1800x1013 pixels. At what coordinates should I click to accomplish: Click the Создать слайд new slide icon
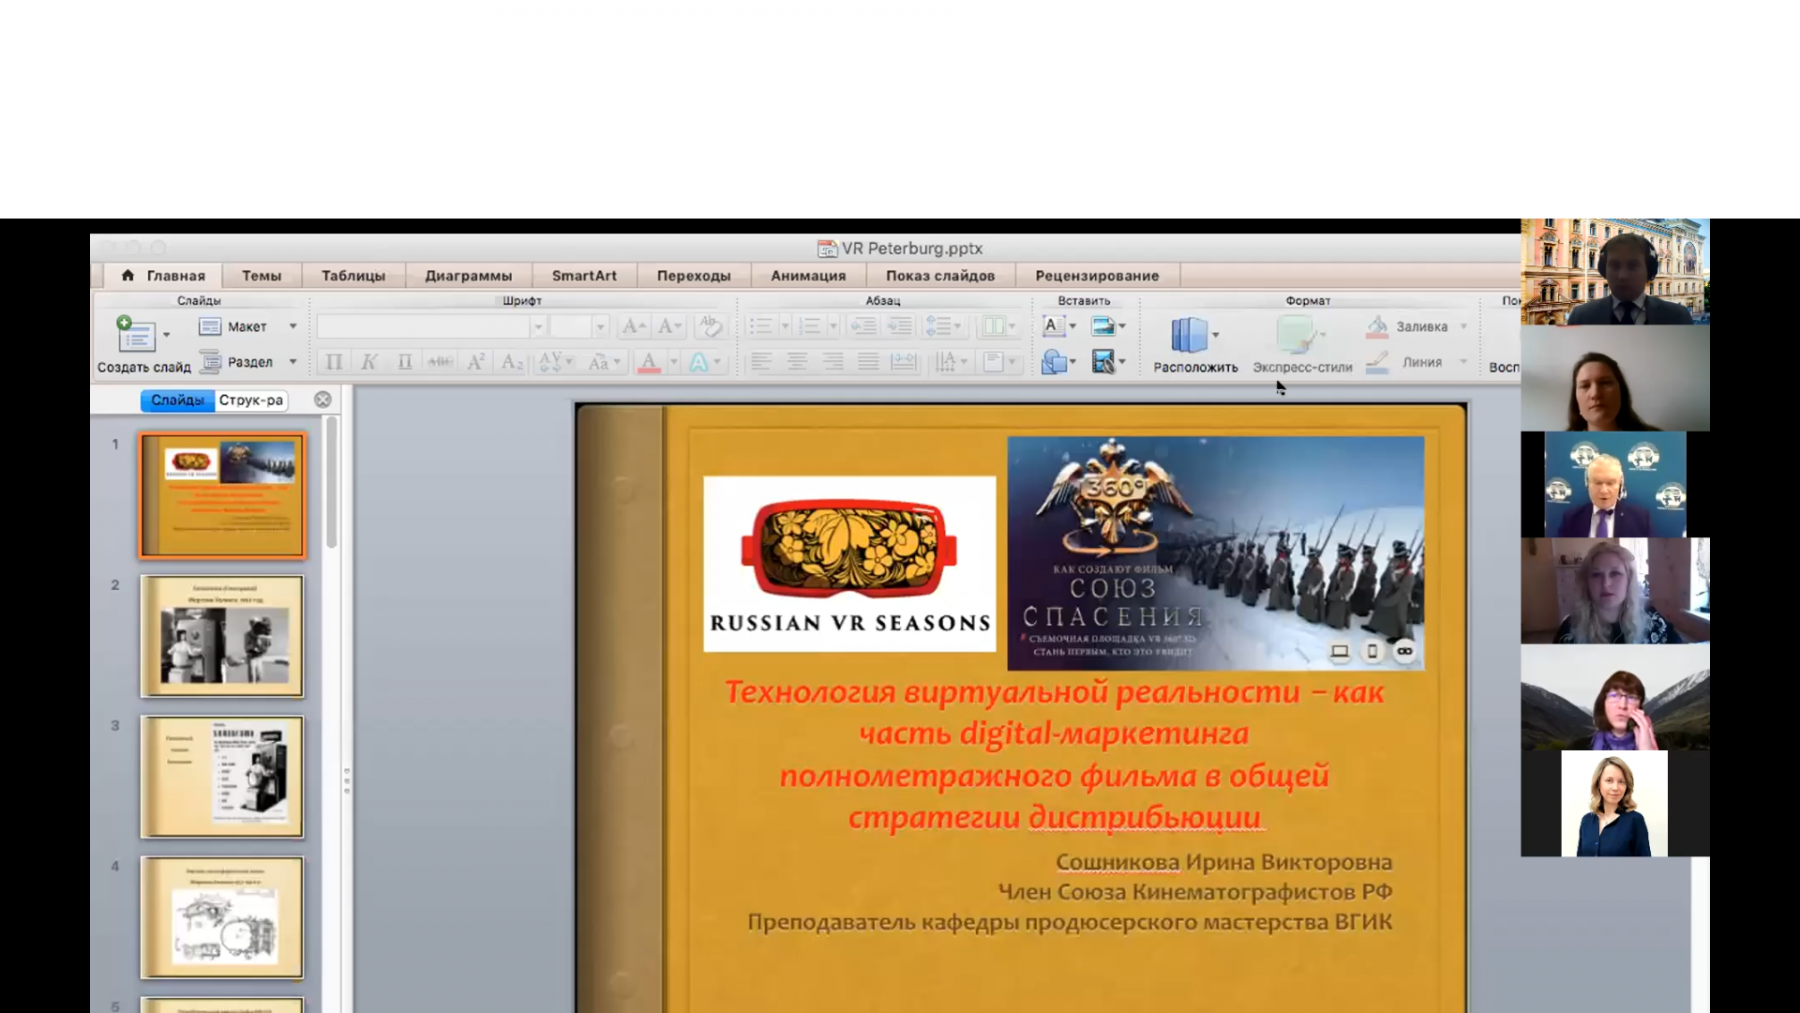(135, 335)
